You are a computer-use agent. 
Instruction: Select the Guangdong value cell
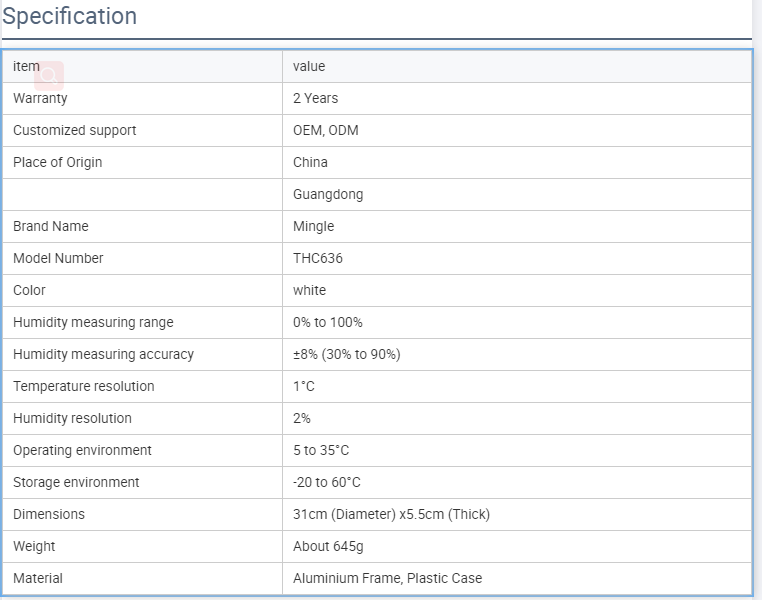click(517, 194)
